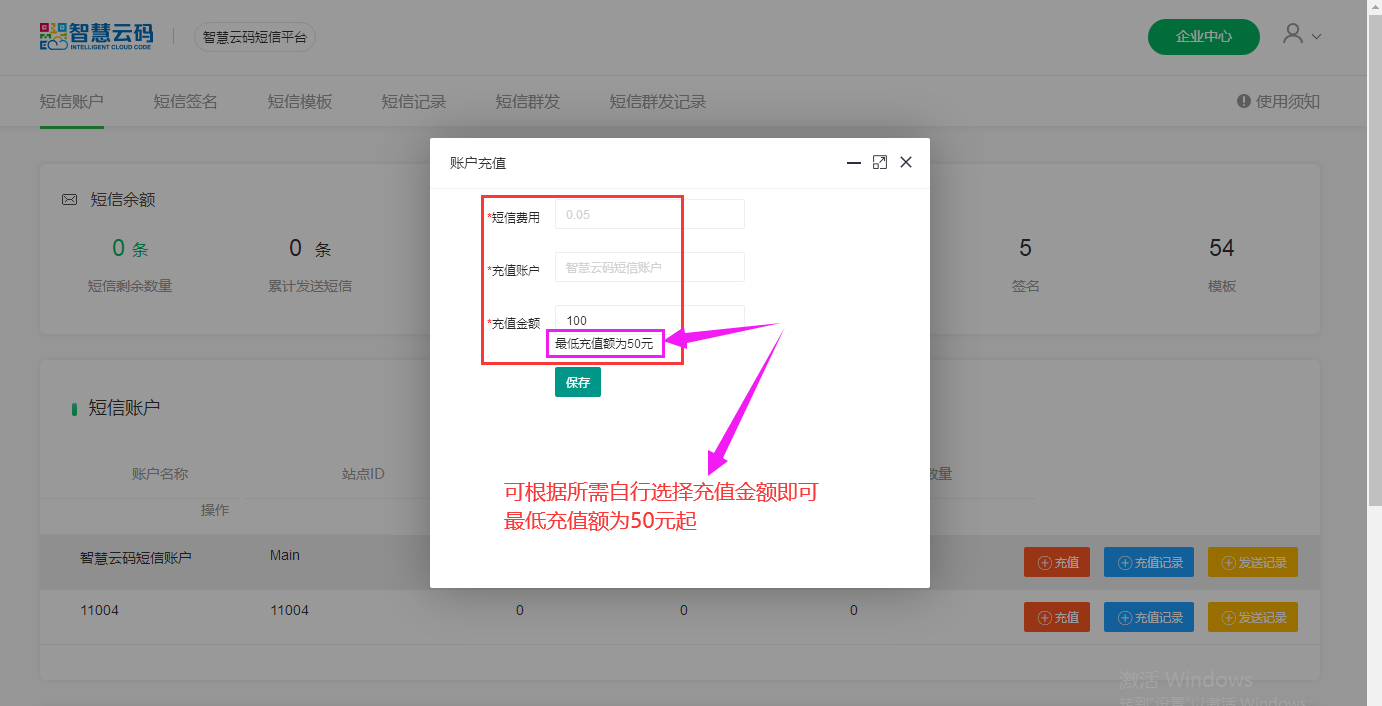The width and height of the screenshot is (1382, 706).
Task: Click the 使用须知 info icon
Action: tap(1244, 101)
